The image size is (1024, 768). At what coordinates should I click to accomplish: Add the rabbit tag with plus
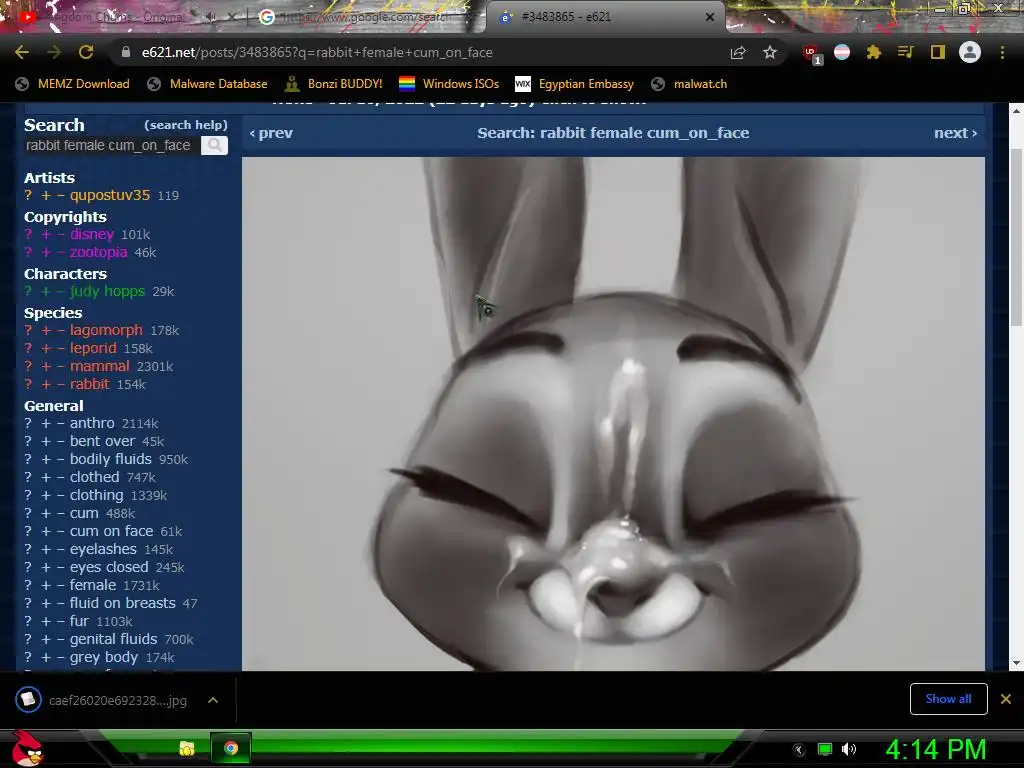coord(46,385)
